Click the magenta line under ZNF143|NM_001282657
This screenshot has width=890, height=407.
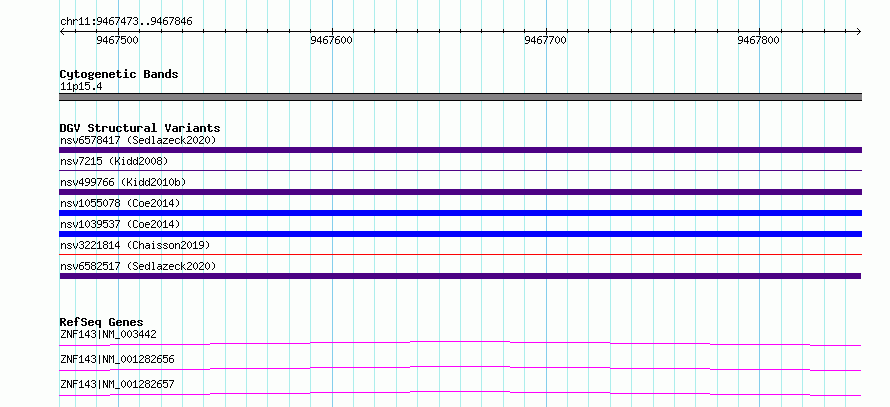pos(460,393)
